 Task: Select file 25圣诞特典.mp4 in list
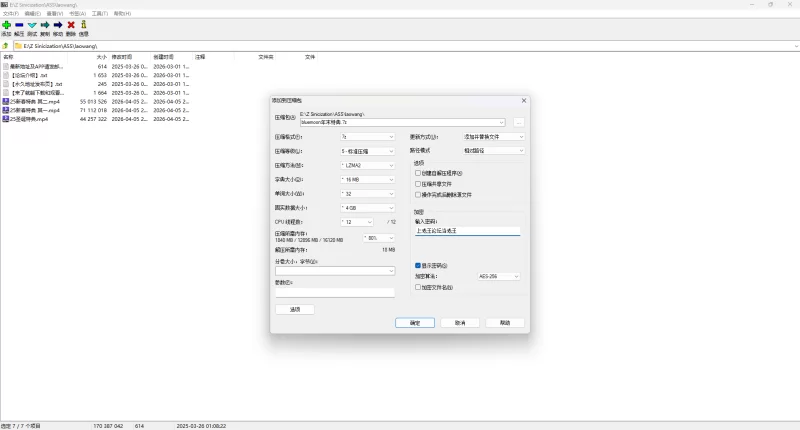pyautogui.click(x=29, y=119)
